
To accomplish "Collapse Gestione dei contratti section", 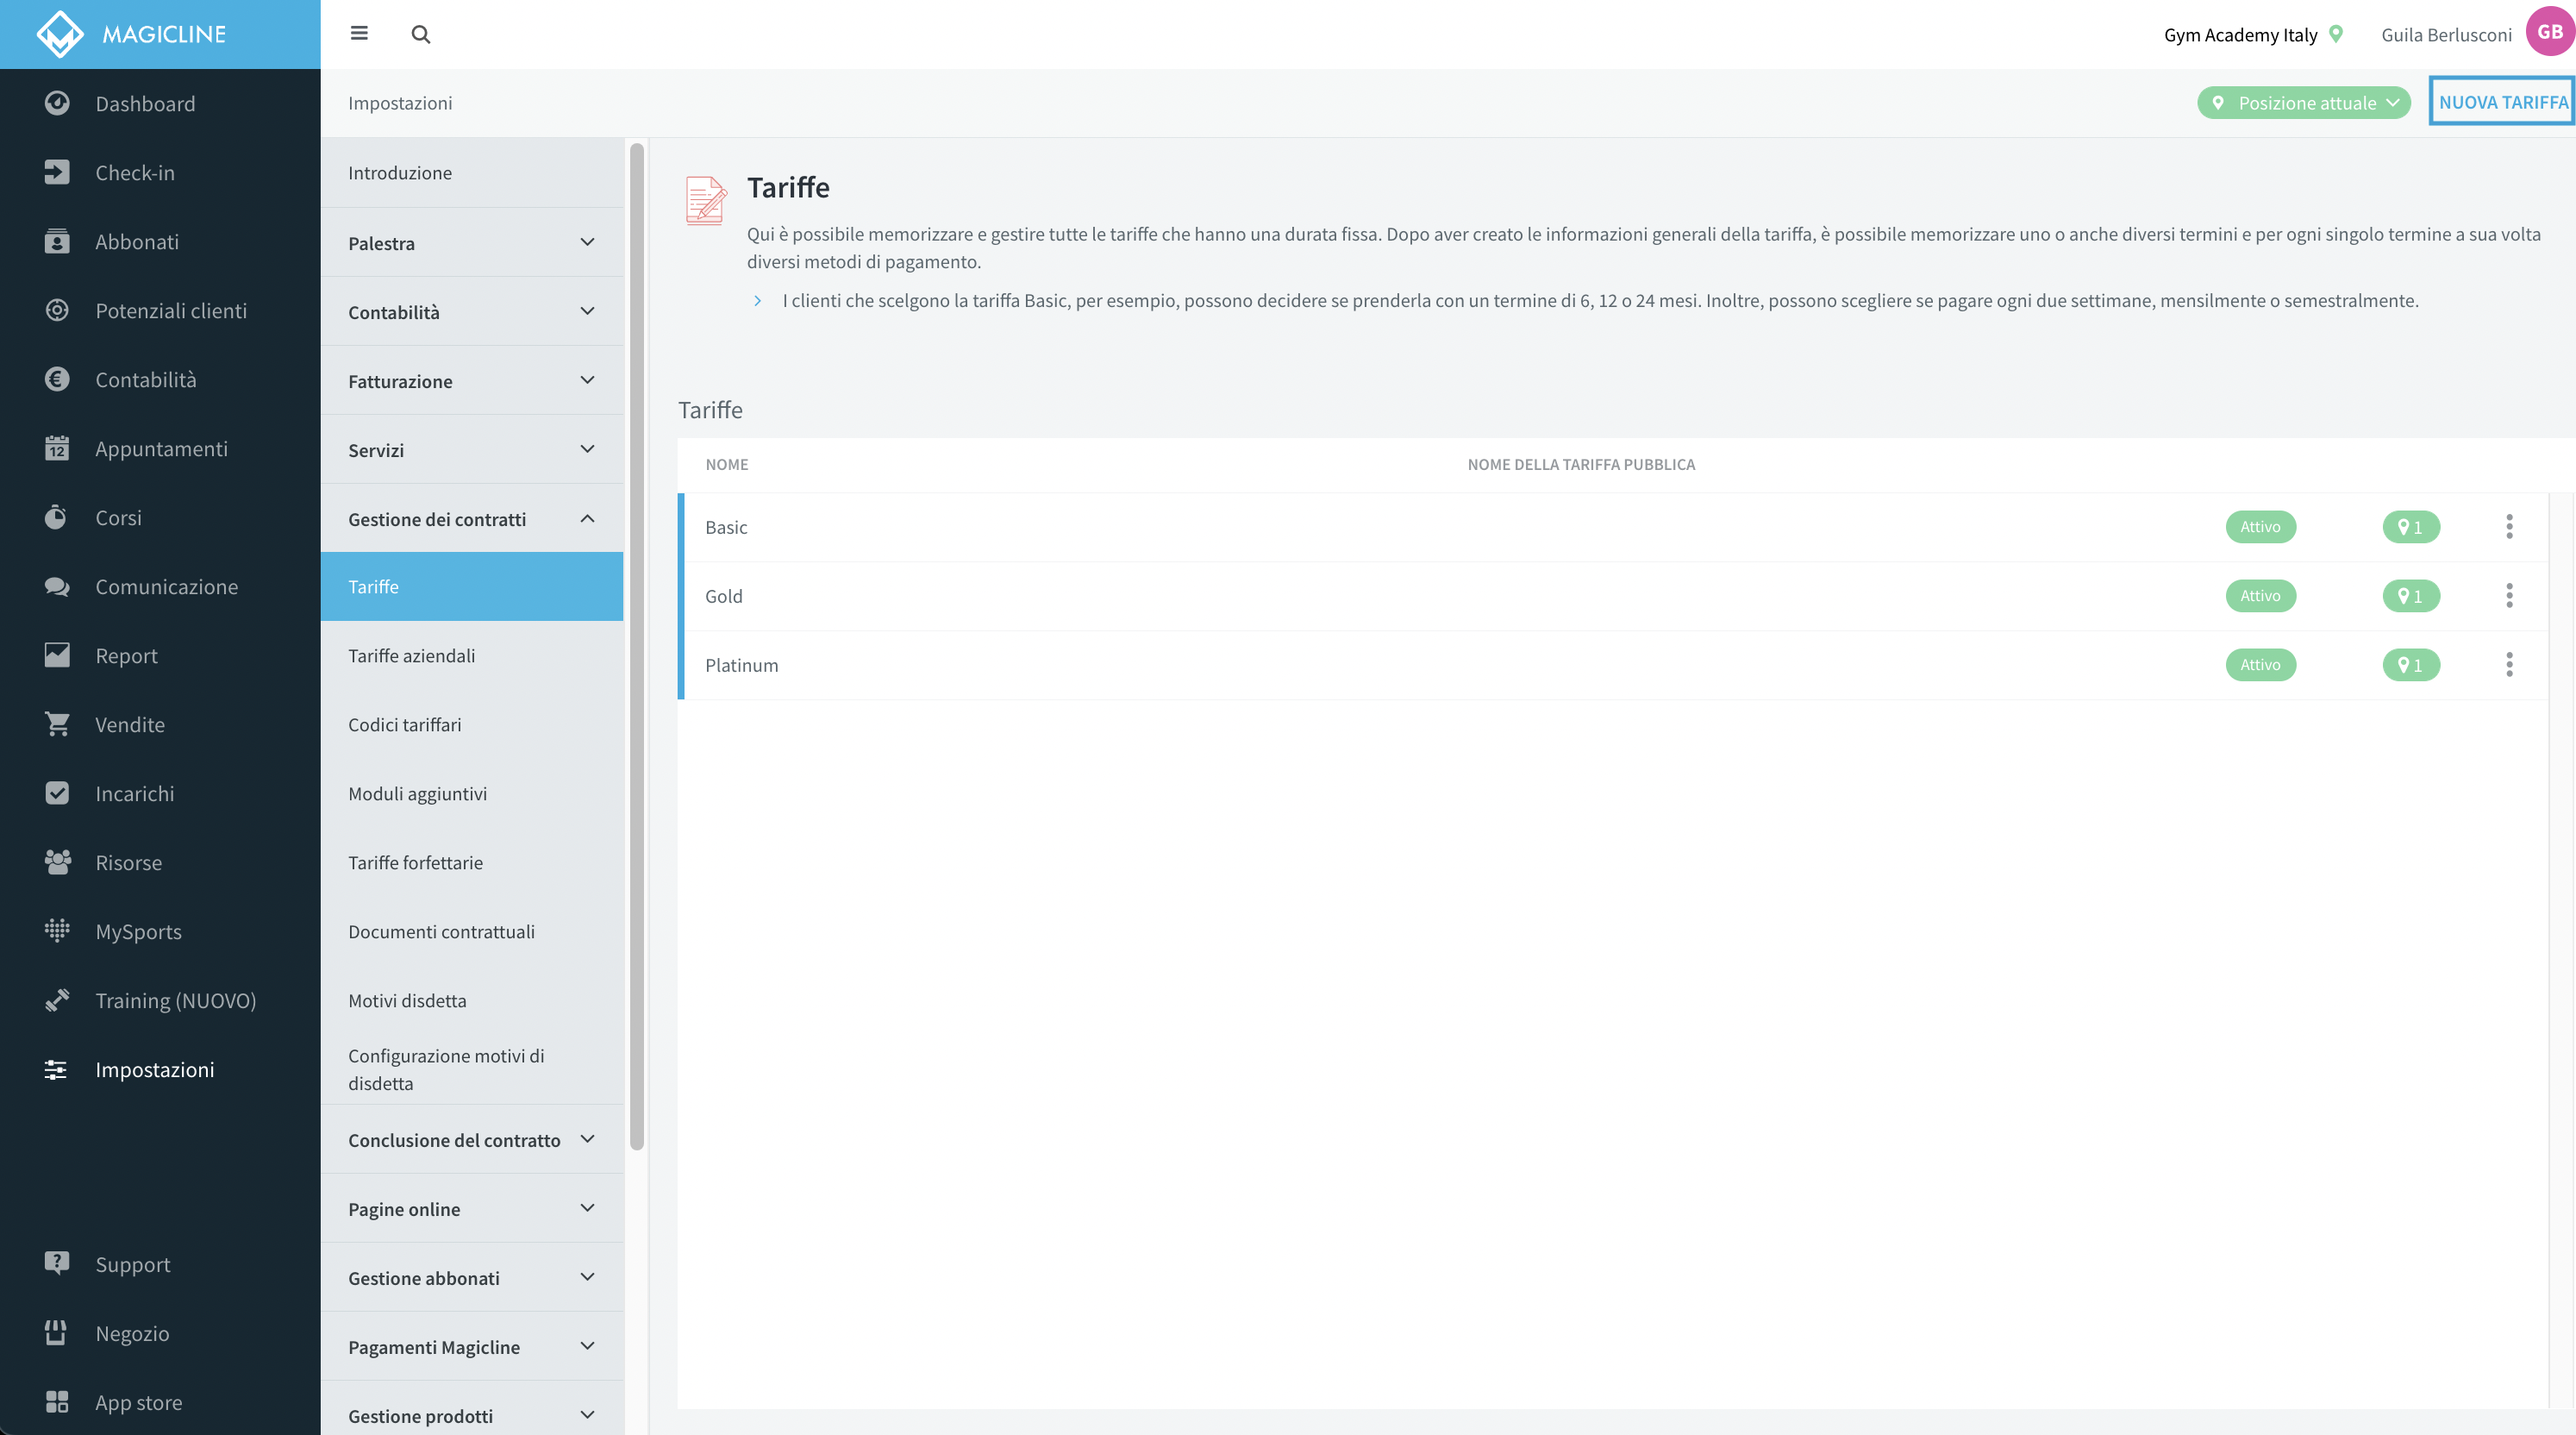I will [472, 519].
